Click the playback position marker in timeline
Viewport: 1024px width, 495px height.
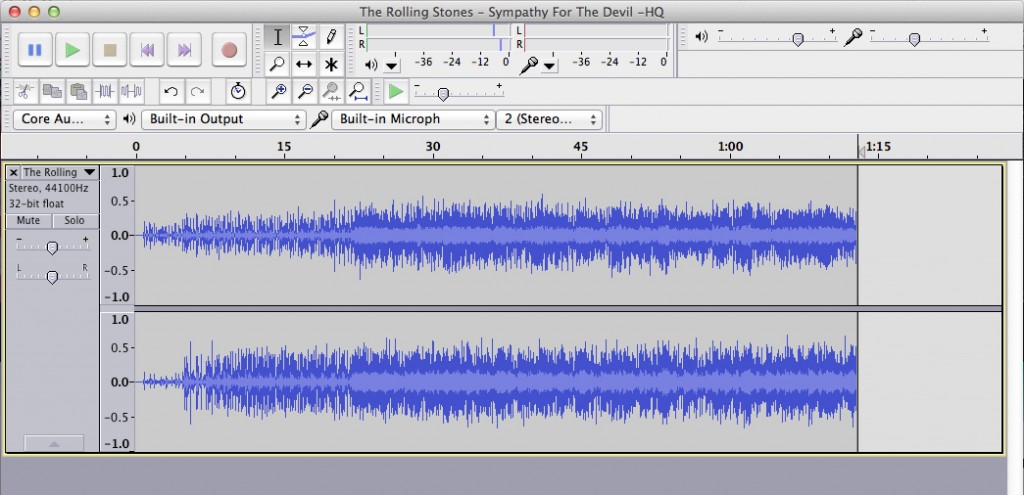[x=861, y=151]
